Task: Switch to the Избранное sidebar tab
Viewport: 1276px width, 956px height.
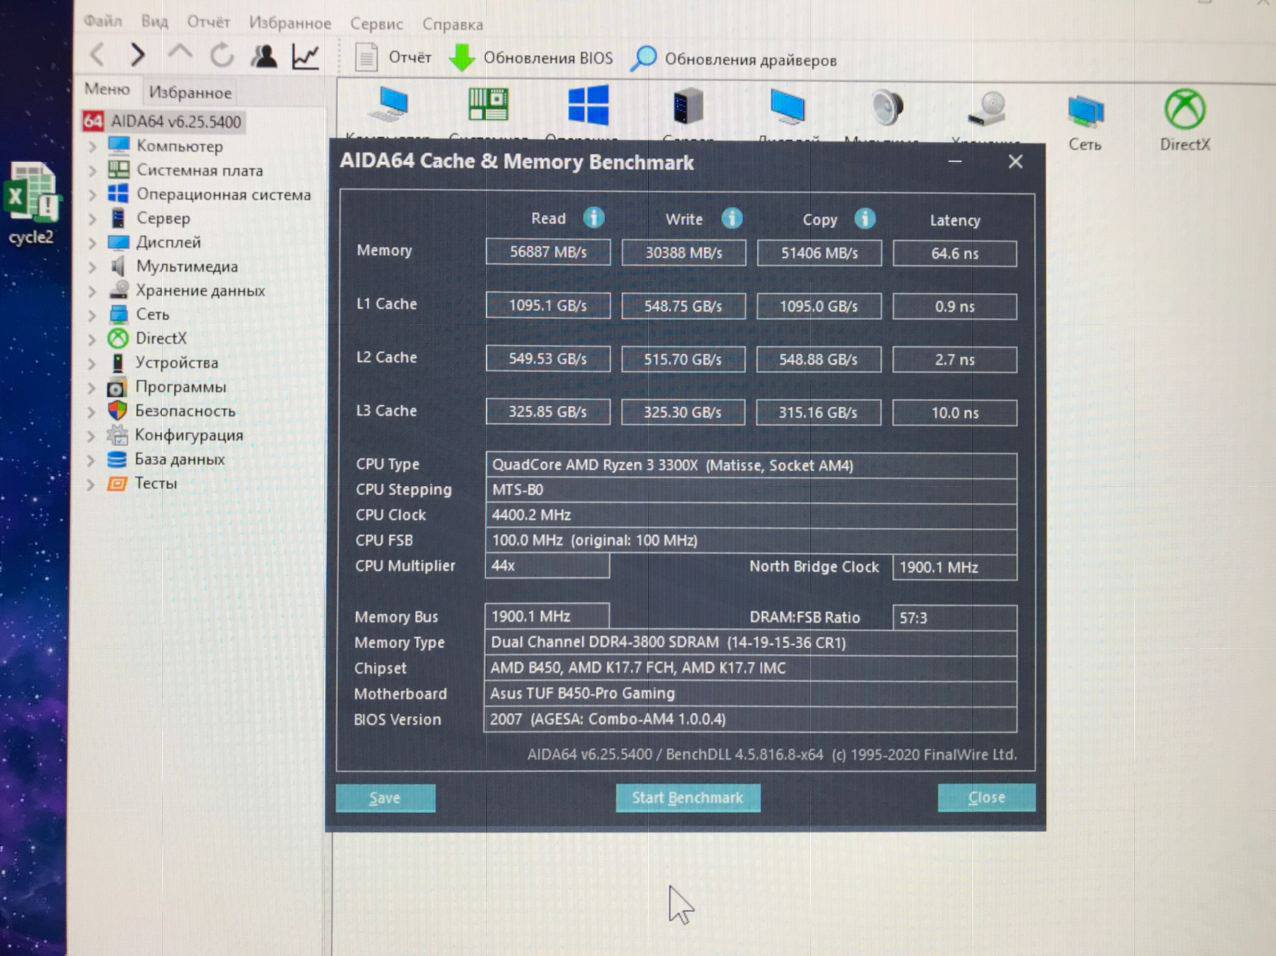Action: click(190, 92)
